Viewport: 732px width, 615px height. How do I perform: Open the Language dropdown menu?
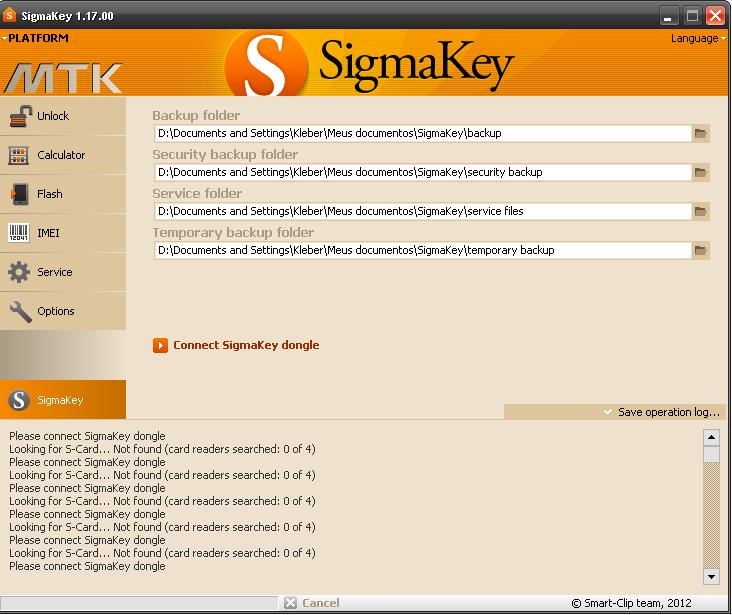(x=698, y=38)
